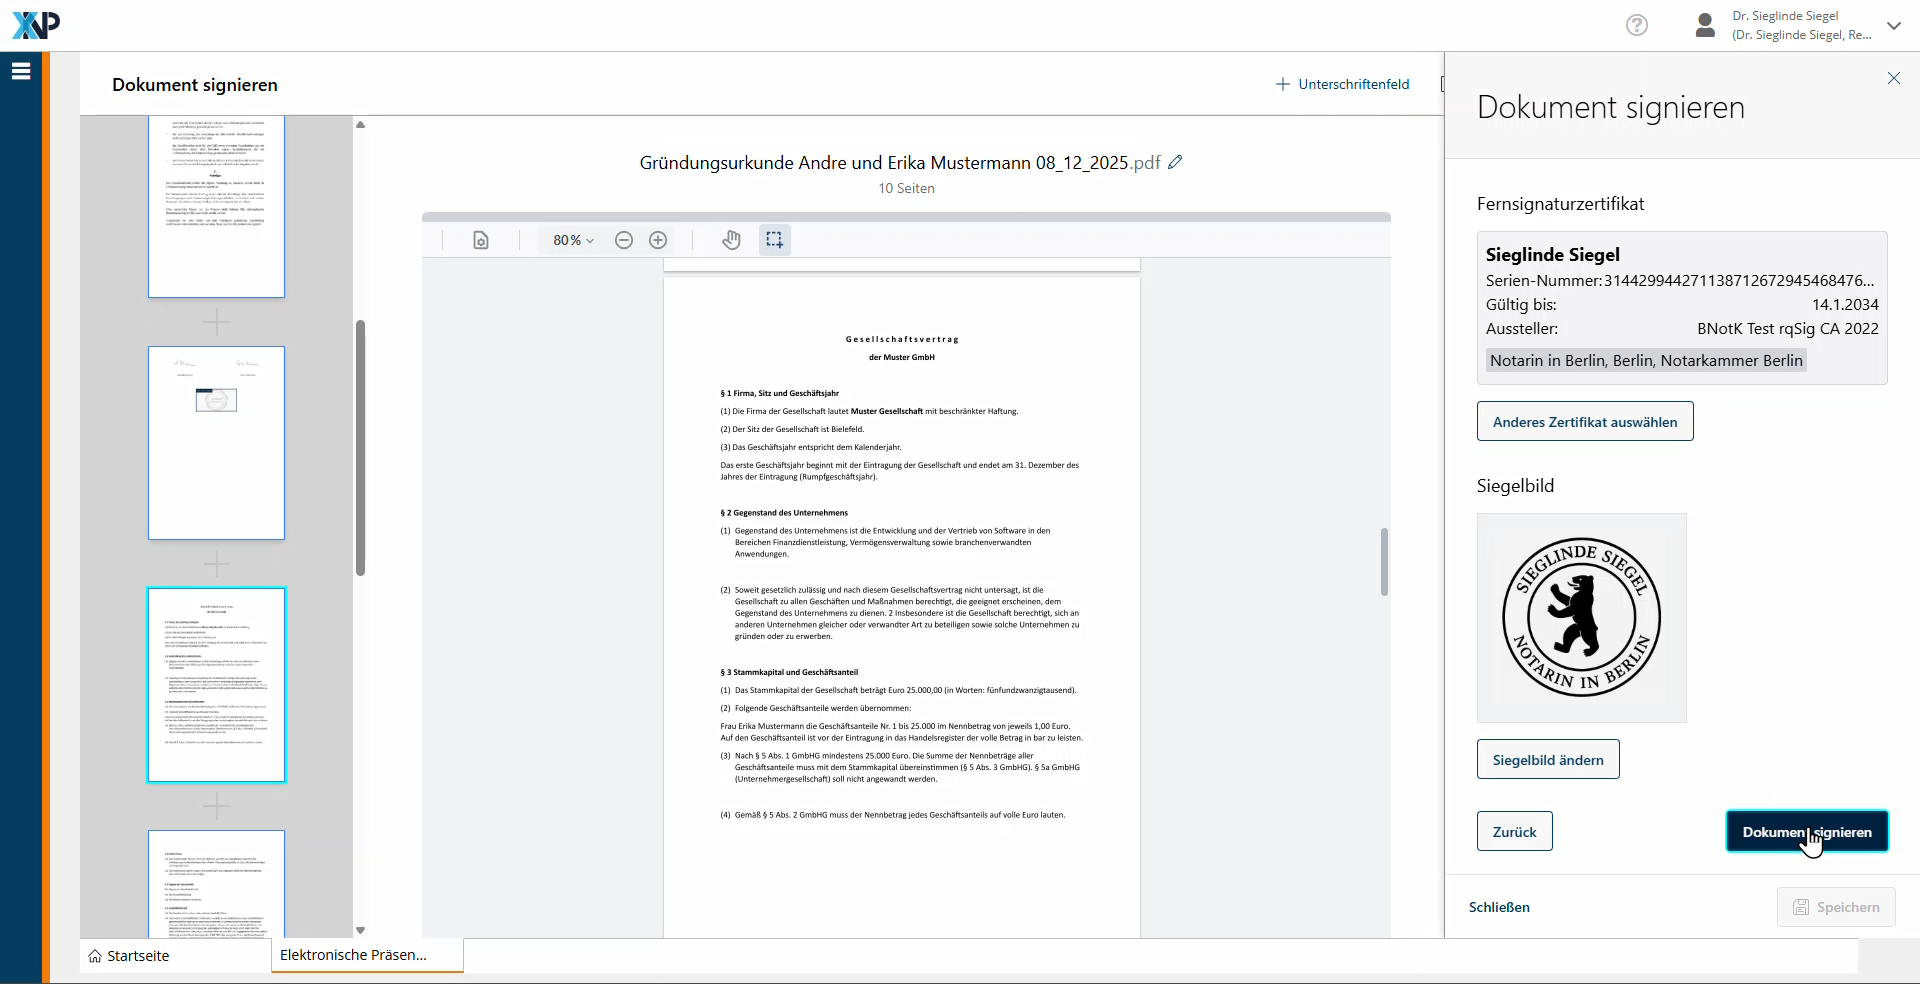
Task: Go back with the Zurück button
Action: [1514, 832]
